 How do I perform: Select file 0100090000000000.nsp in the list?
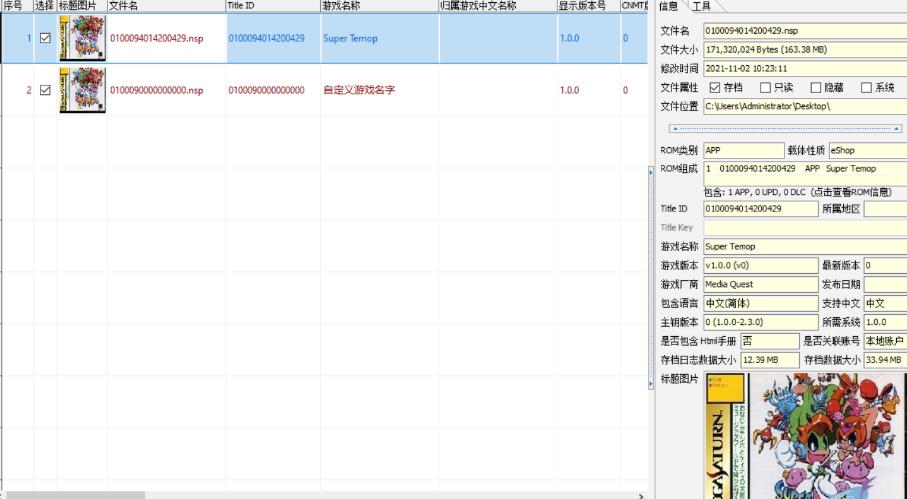coord(157,90)
